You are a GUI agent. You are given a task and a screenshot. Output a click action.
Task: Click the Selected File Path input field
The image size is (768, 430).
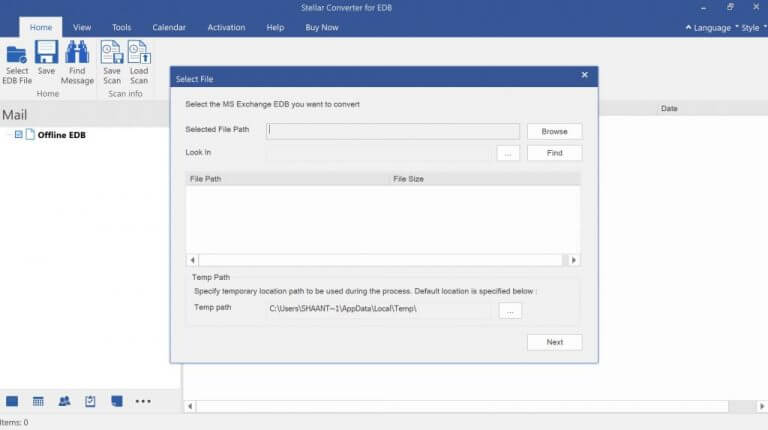[393, 131]
